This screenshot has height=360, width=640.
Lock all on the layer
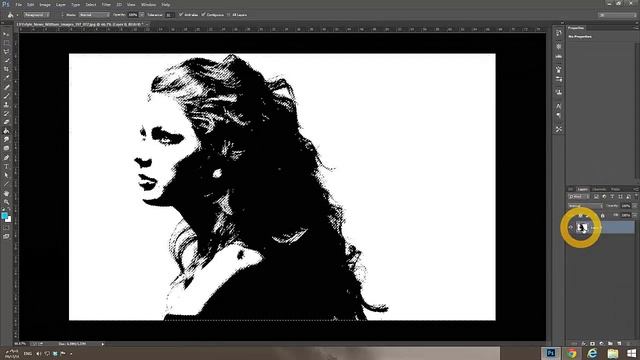pyautogui.click(x=602, y=215)
